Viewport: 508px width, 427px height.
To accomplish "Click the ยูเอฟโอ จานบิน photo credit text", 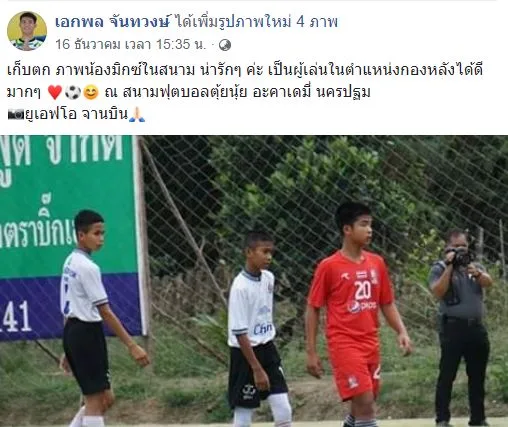I will (x=77, y=115).
